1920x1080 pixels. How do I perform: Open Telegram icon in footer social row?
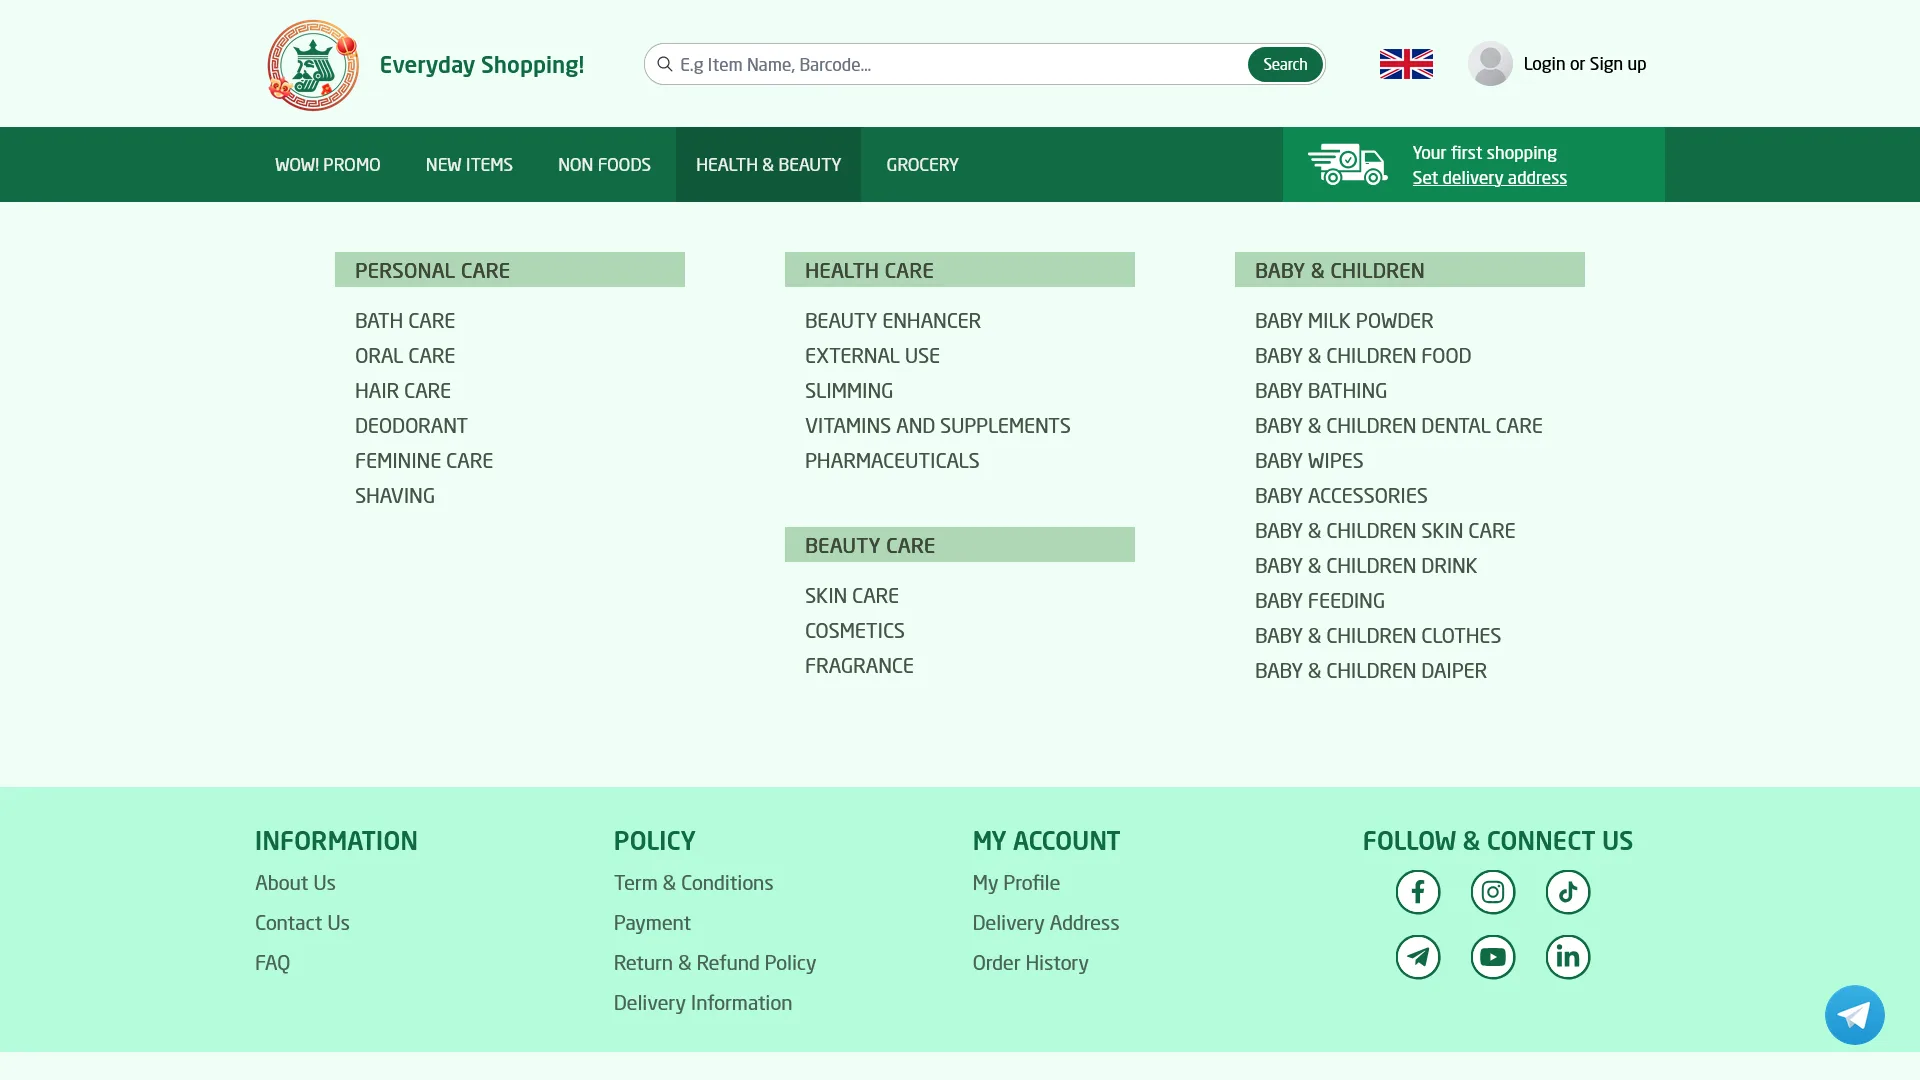pos(1417,957)
